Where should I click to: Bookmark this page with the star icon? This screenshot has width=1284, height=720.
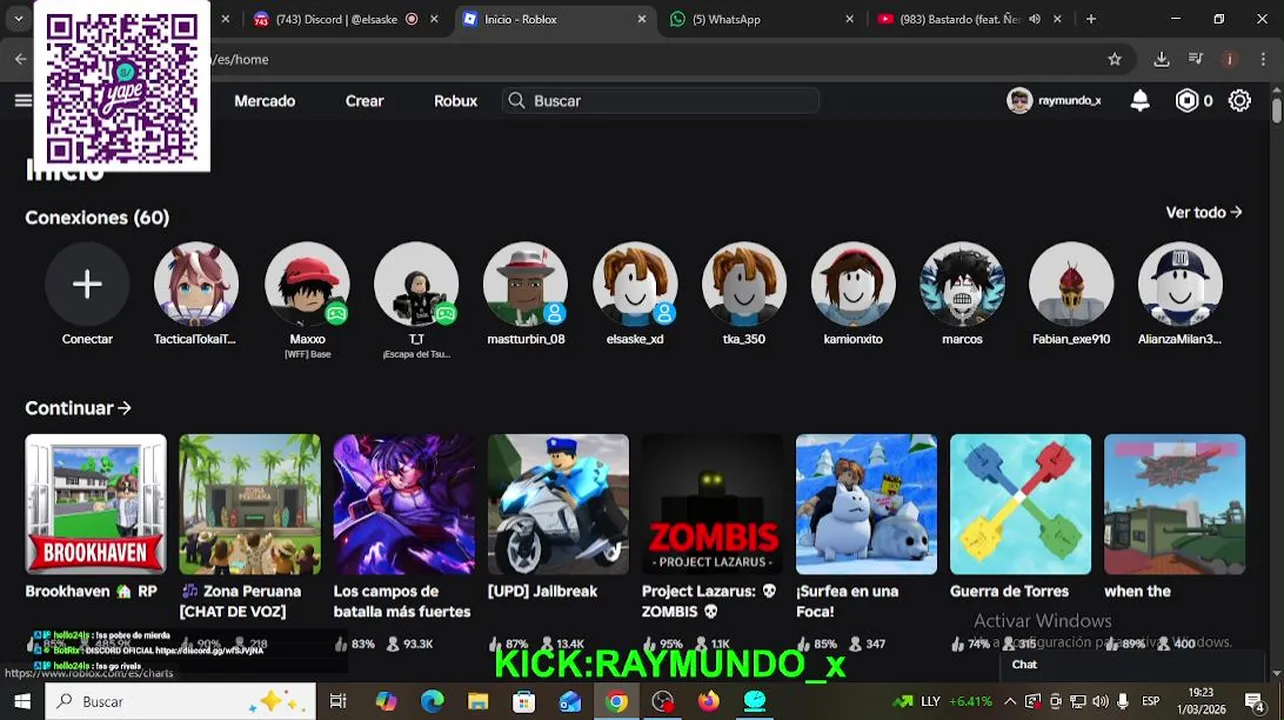pyautogui.click(x=1115, y=59)
